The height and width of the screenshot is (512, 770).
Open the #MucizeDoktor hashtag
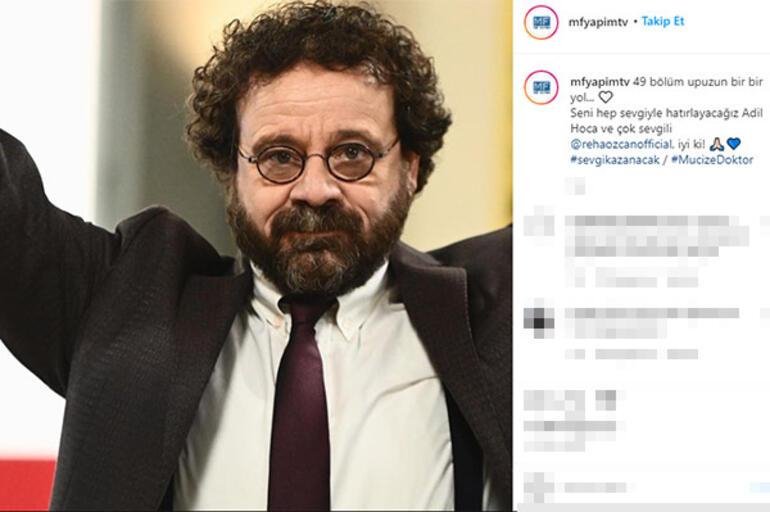[x=712, y=160]
